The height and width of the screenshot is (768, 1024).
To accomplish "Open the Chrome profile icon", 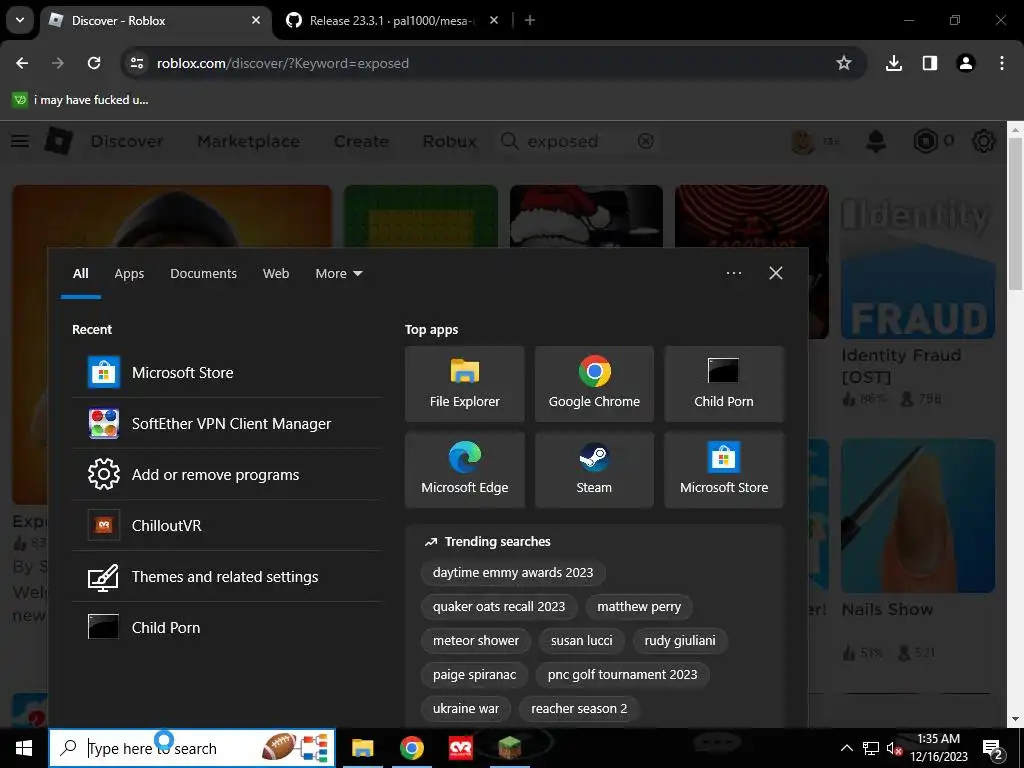I will (x=965, y=63).
